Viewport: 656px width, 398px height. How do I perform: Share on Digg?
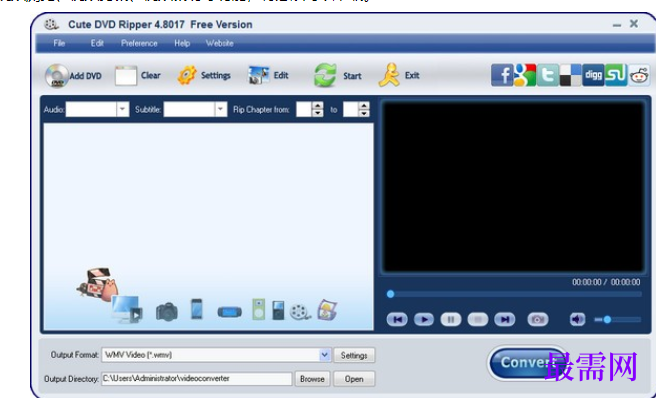tap(593, 75)
